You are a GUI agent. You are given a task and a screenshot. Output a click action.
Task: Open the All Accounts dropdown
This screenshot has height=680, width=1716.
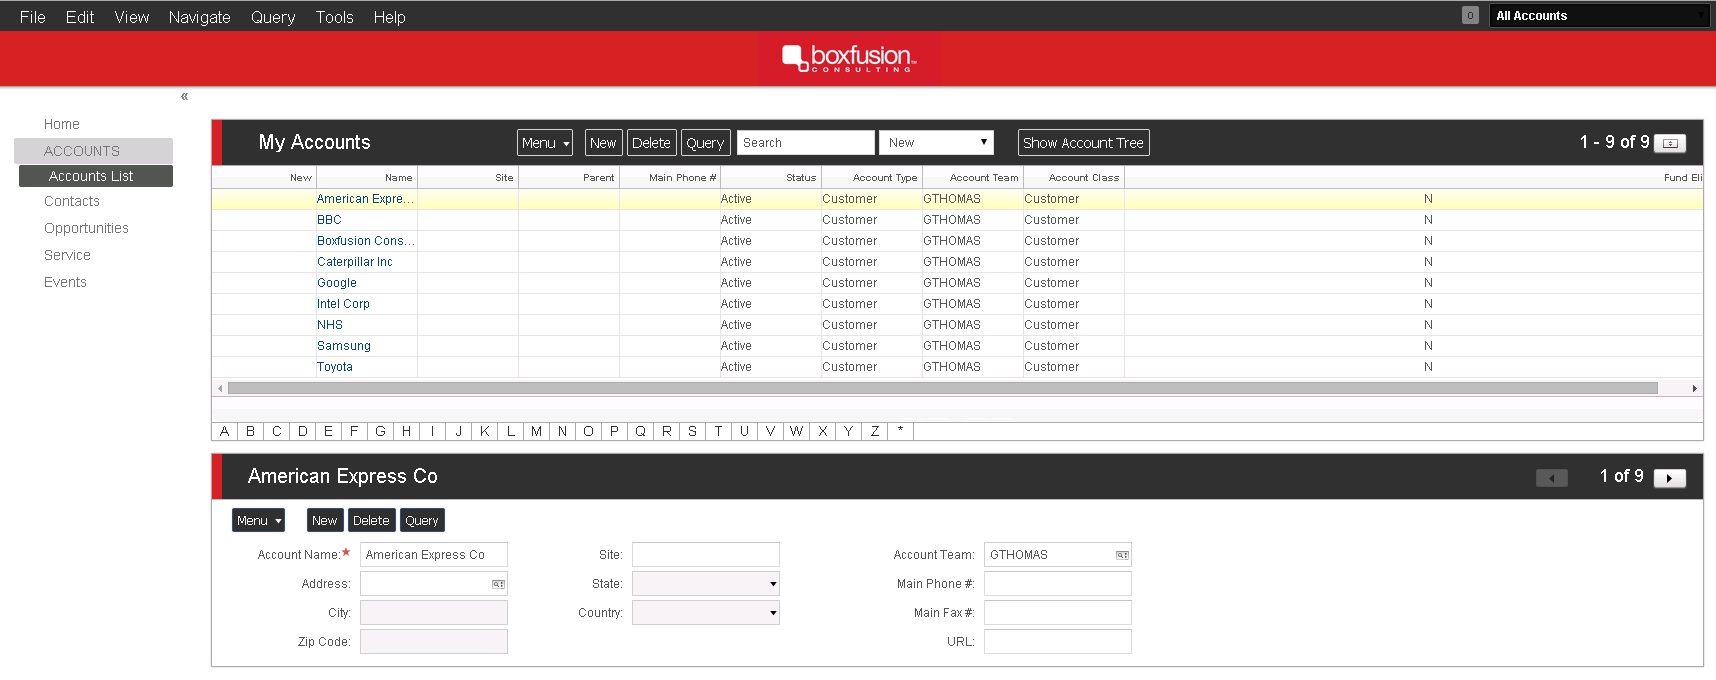point(1599,15)
